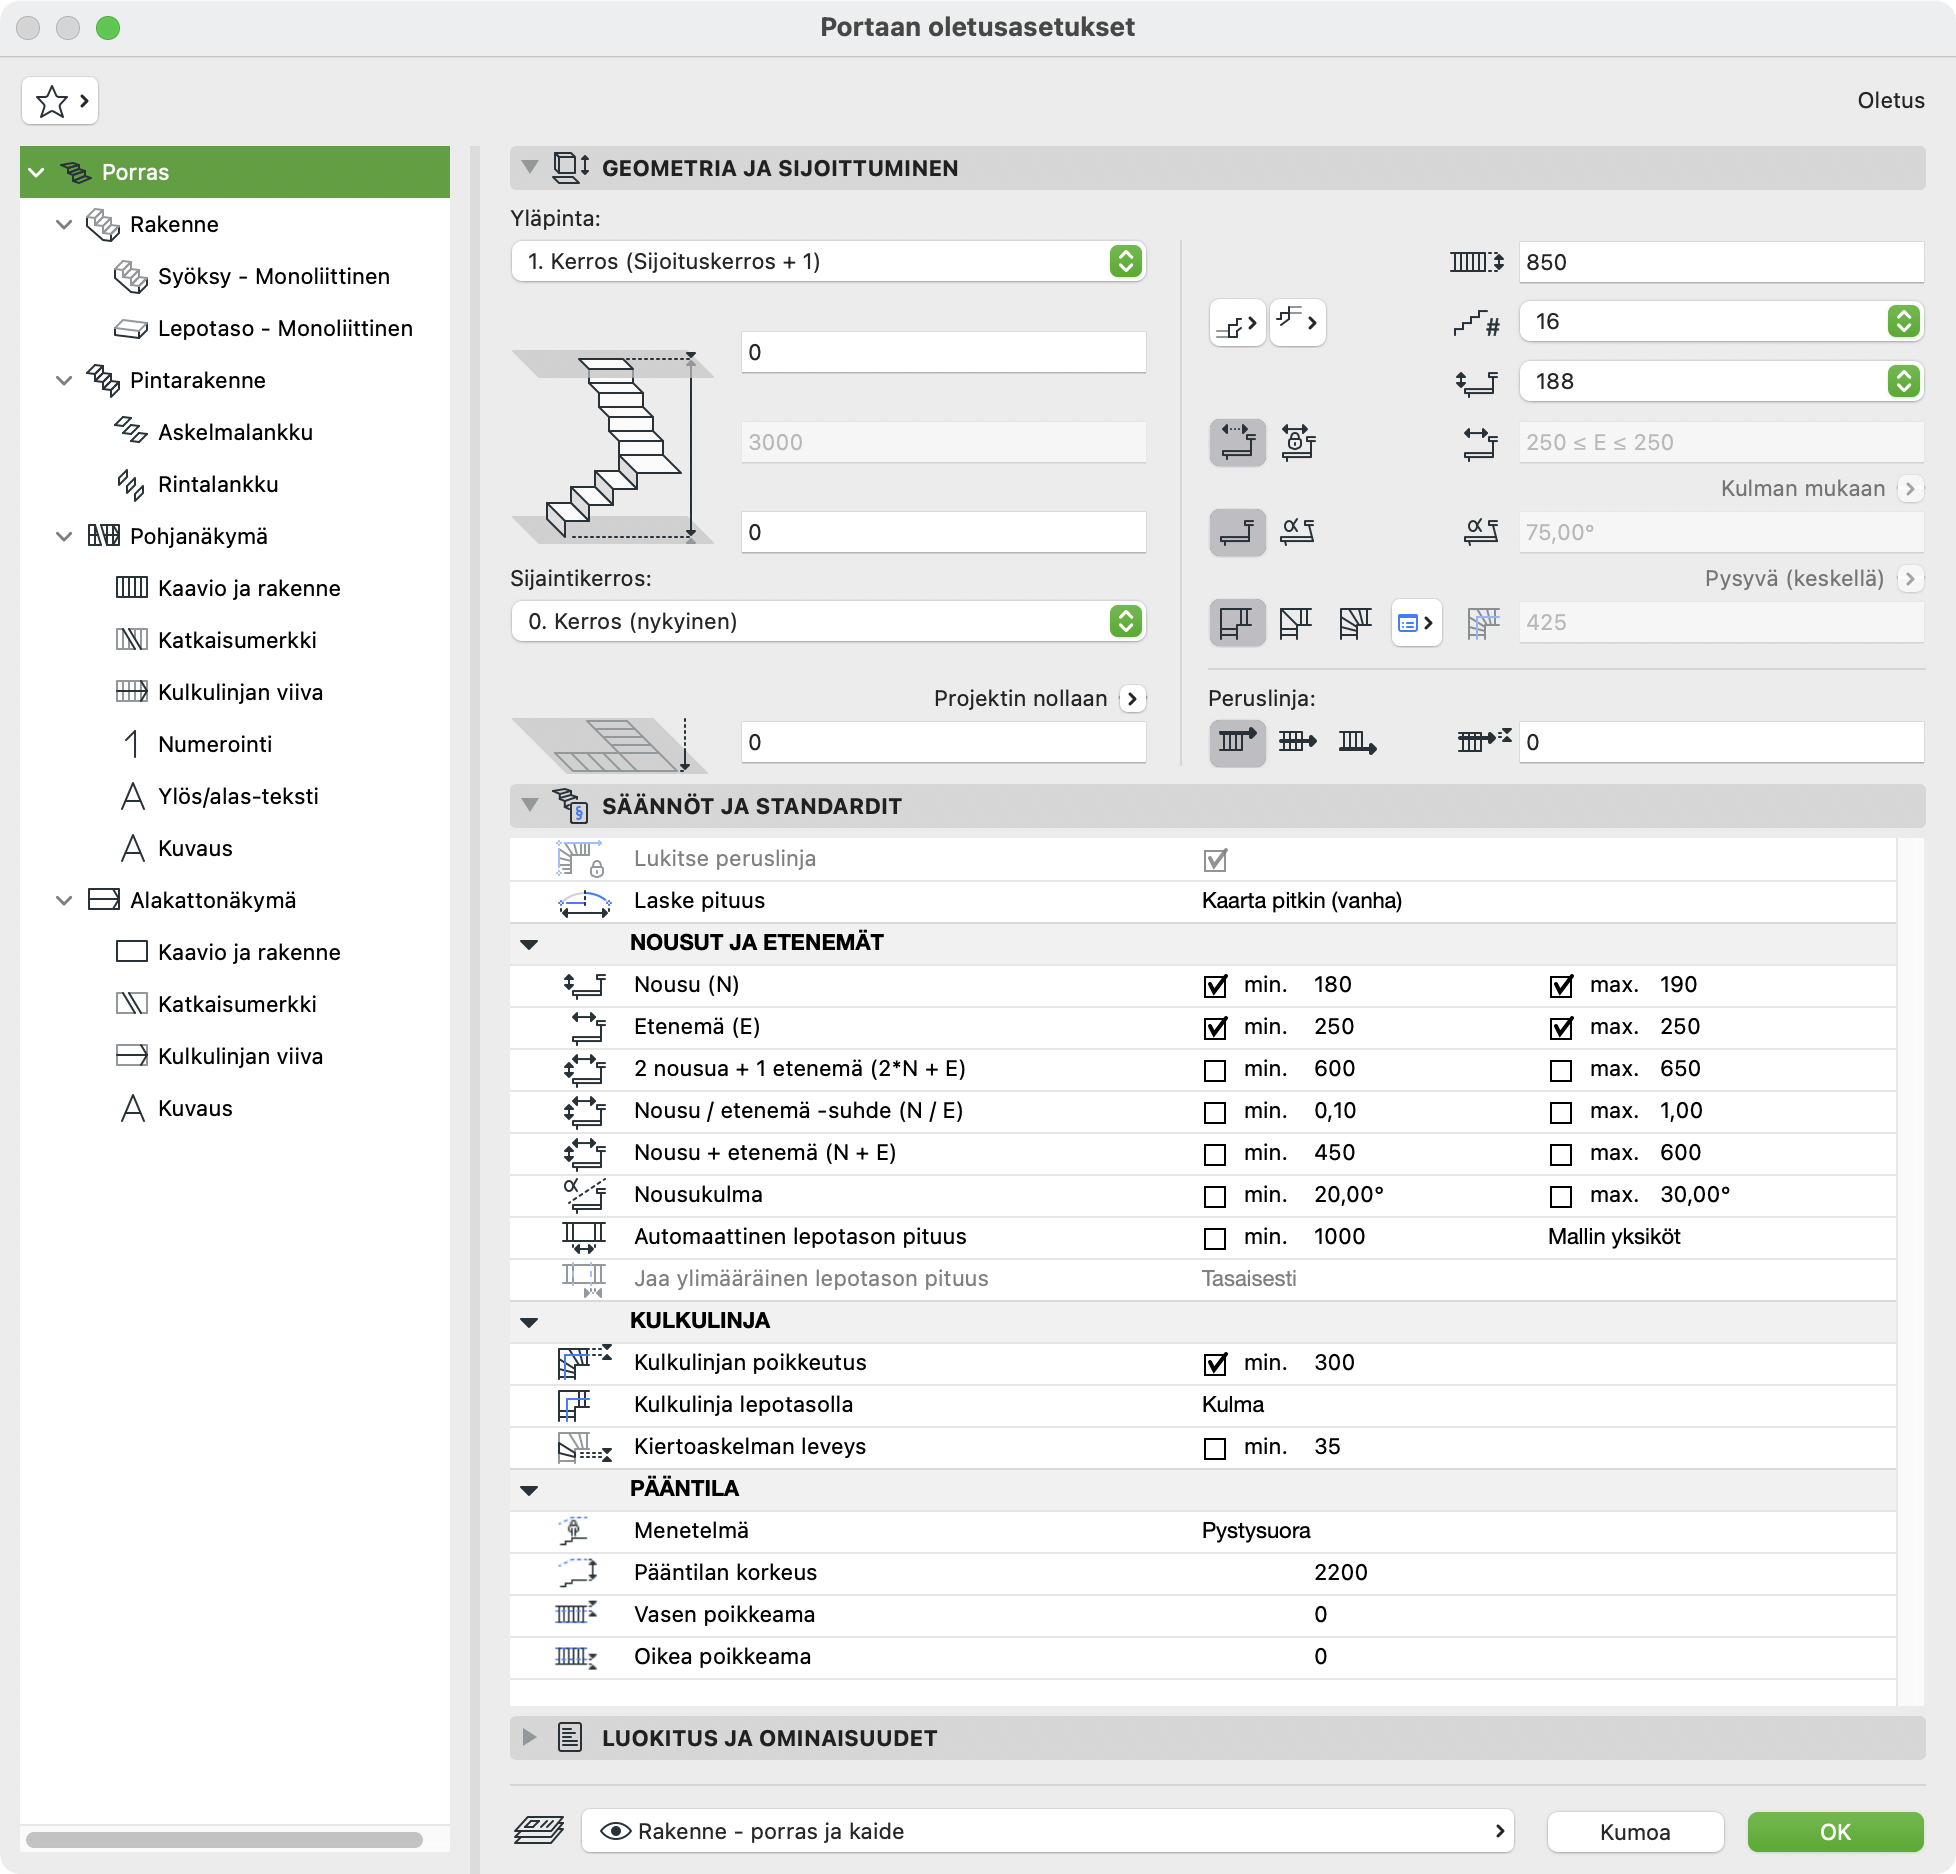
Task: Click the Geometria section header icon
Action: [x=571, y=168]
